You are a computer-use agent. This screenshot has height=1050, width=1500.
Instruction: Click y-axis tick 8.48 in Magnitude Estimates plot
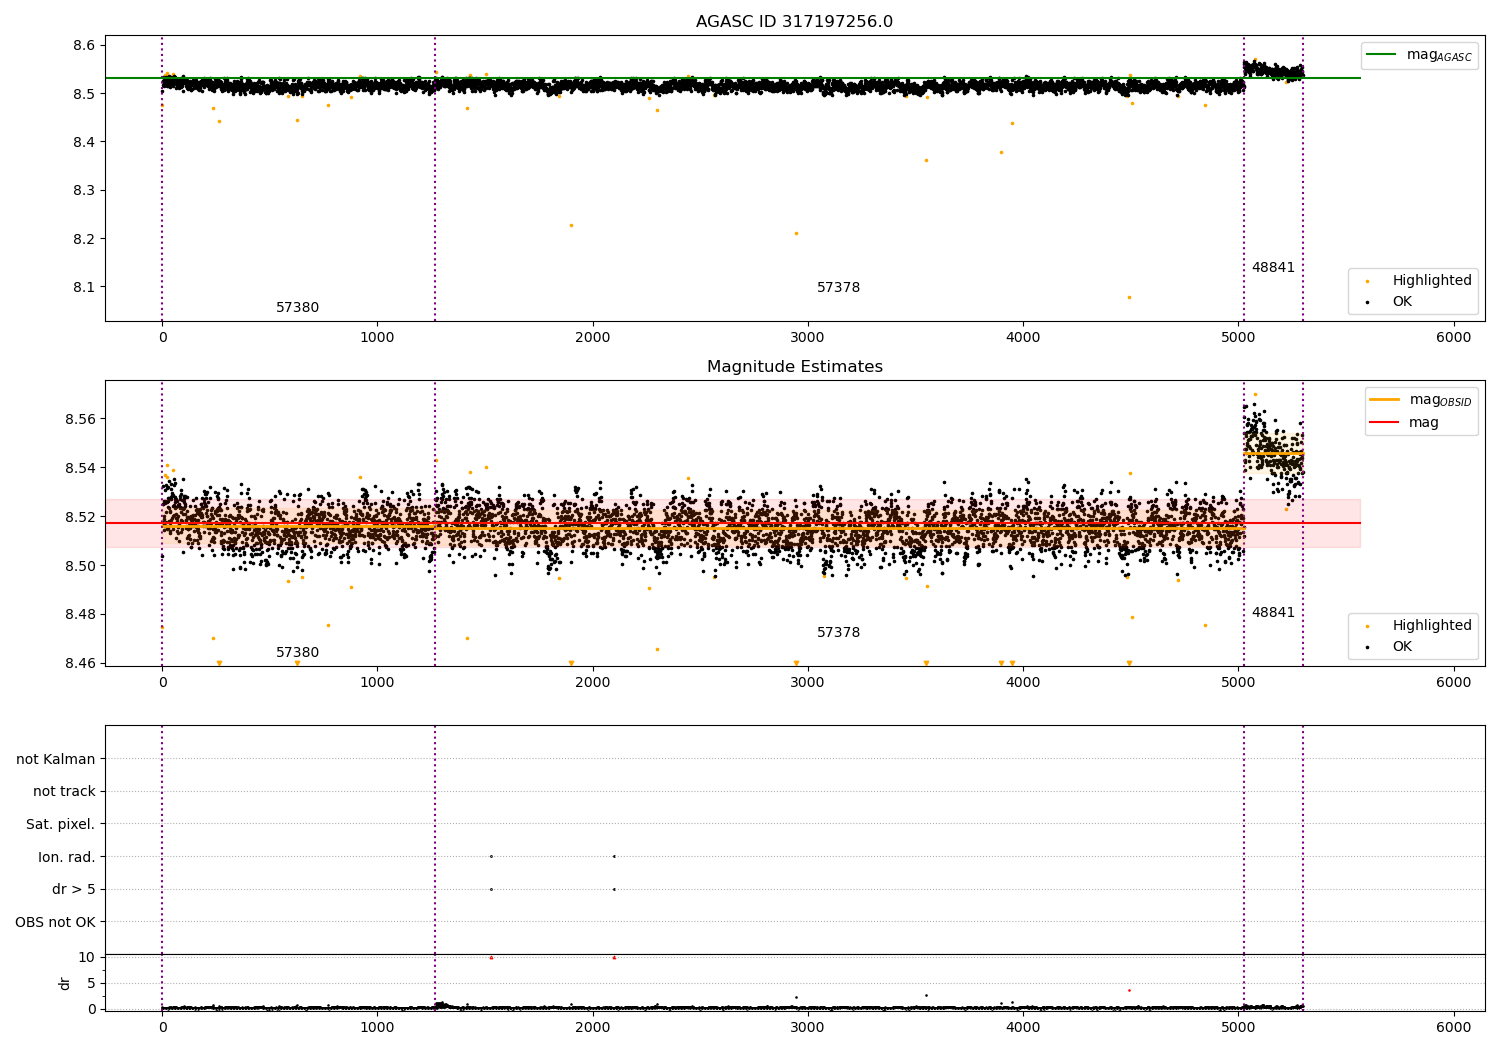pyautogui.click(x=80, y=615)
